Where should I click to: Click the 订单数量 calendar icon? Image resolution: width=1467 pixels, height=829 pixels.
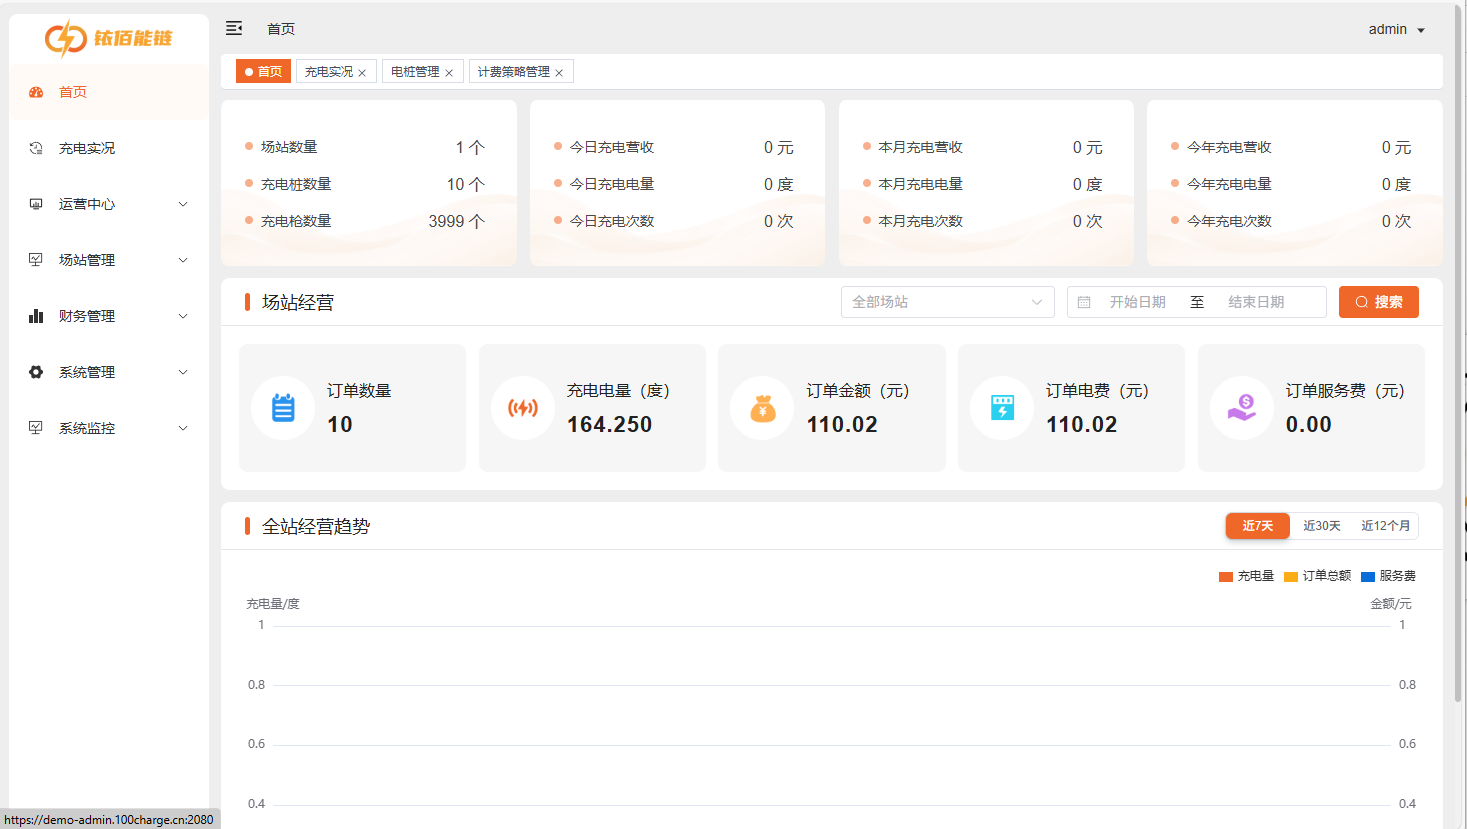point(282,408)
